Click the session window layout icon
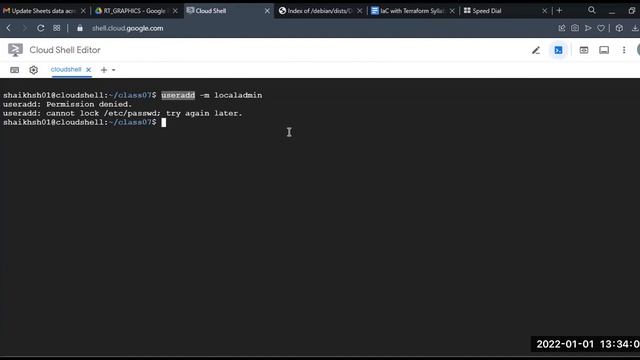Viewport: 640px width, 360px height. click(604, 50)
